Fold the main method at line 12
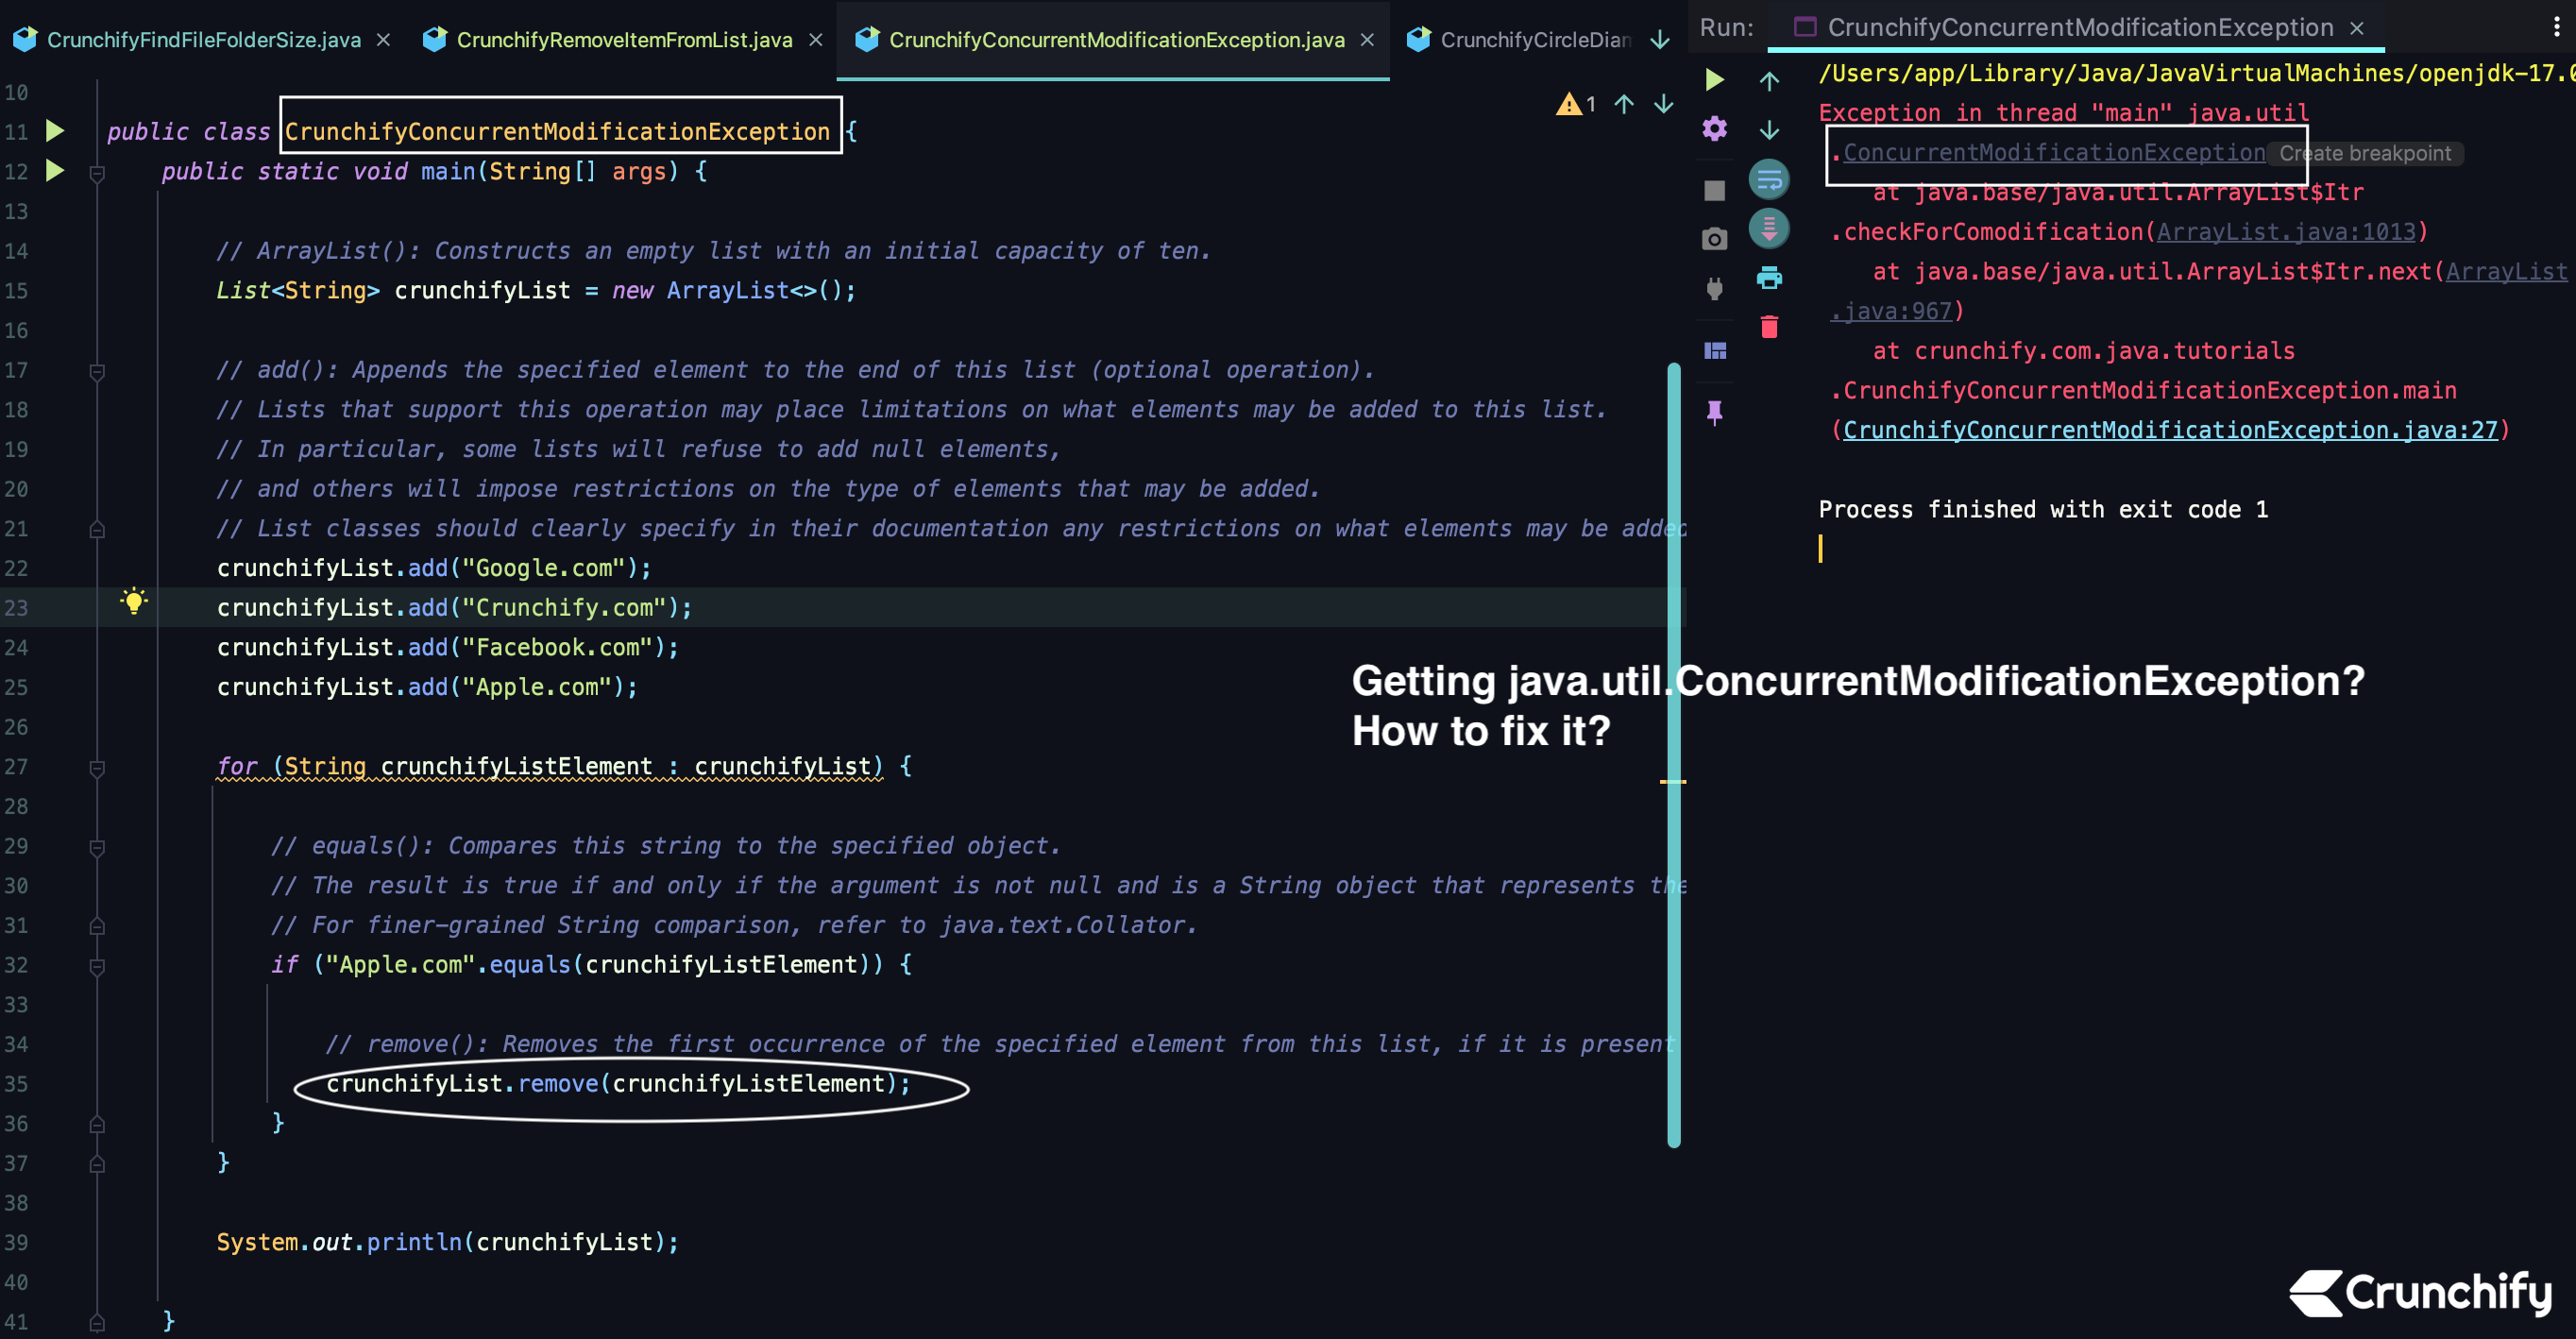Screen dimensions: 2576x1339 pyautogui.click(x=97, y=174)
